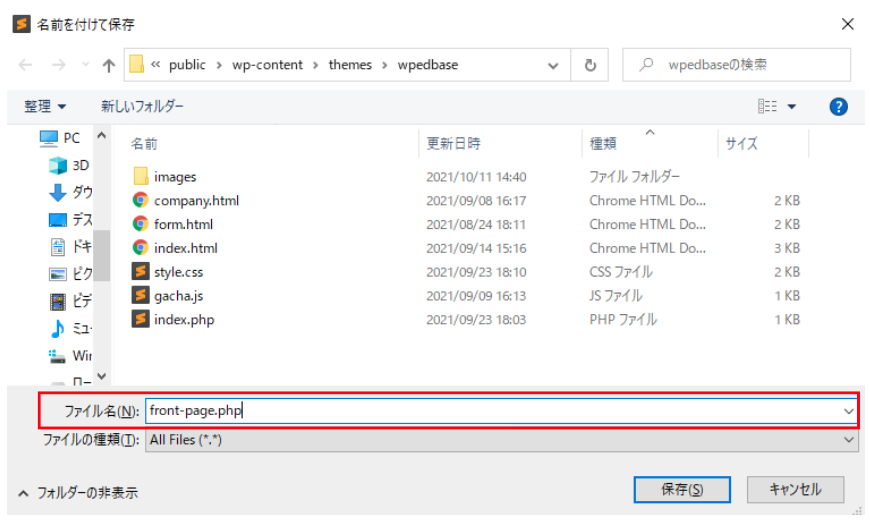Click the sidebar scroll up arrow
This screenshot has height=521, width=870.
point(102,135)
